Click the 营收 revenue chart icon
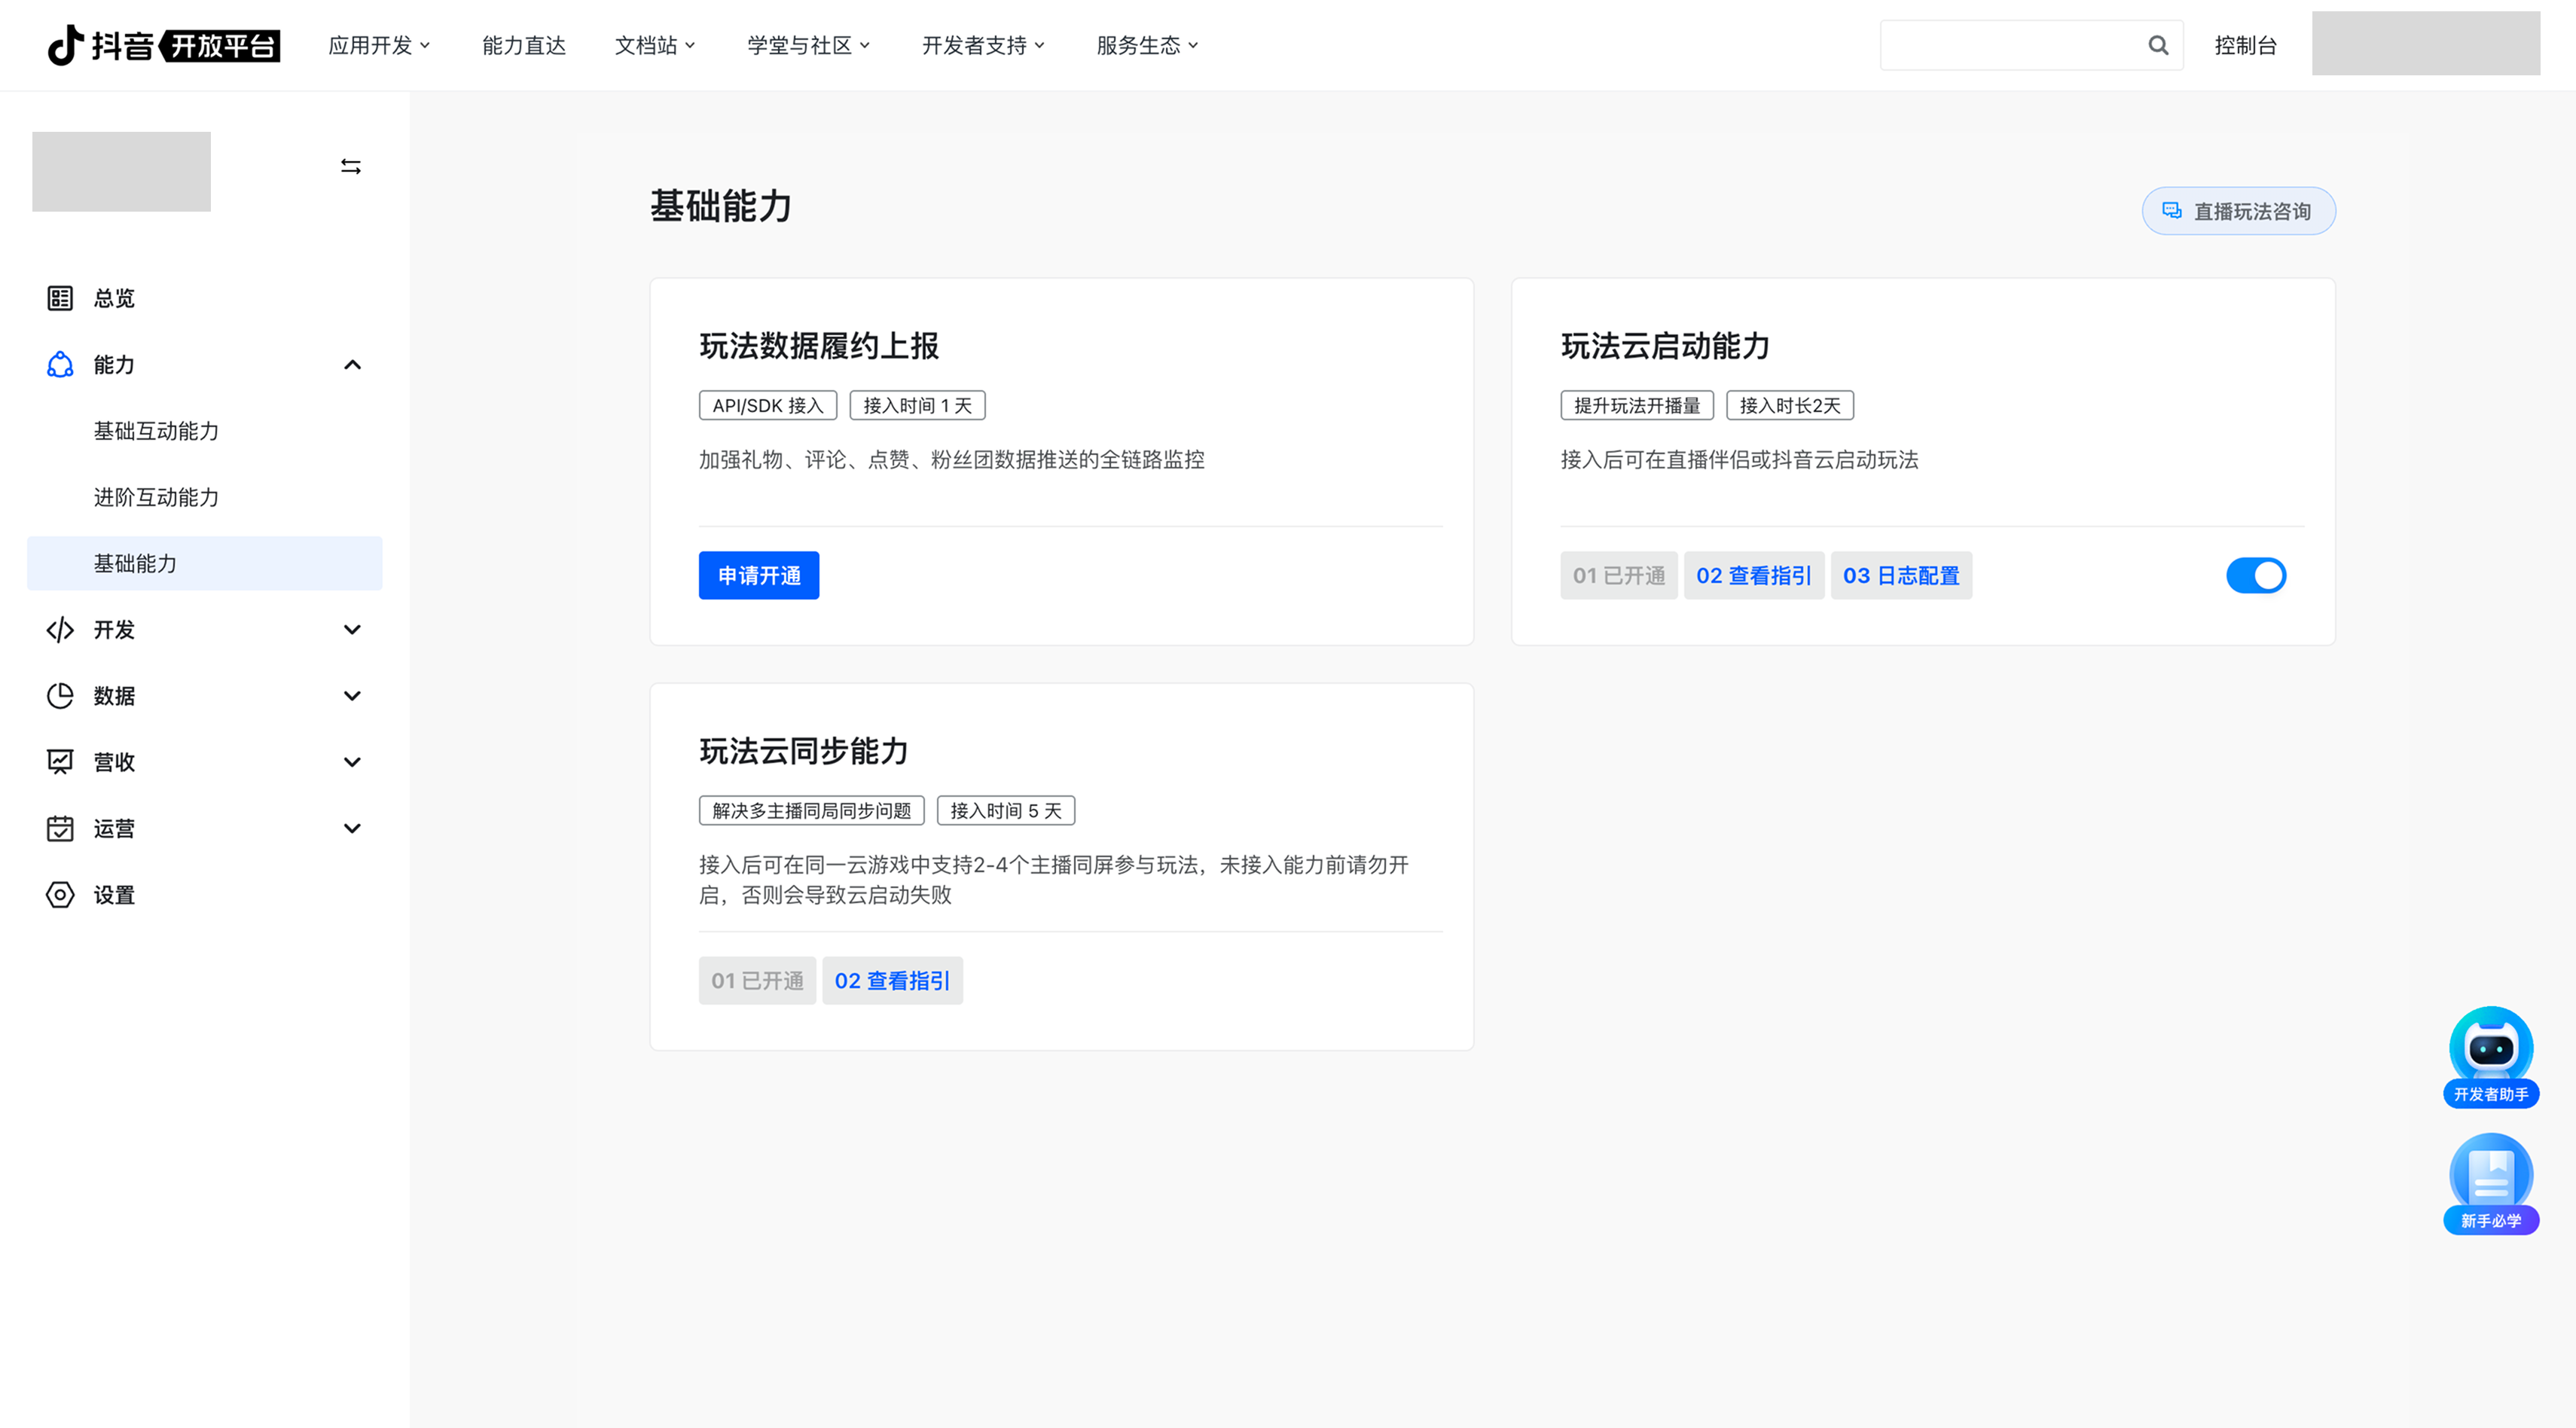The width and height of the screenshot is (2576, 1428). coord(60,762)
